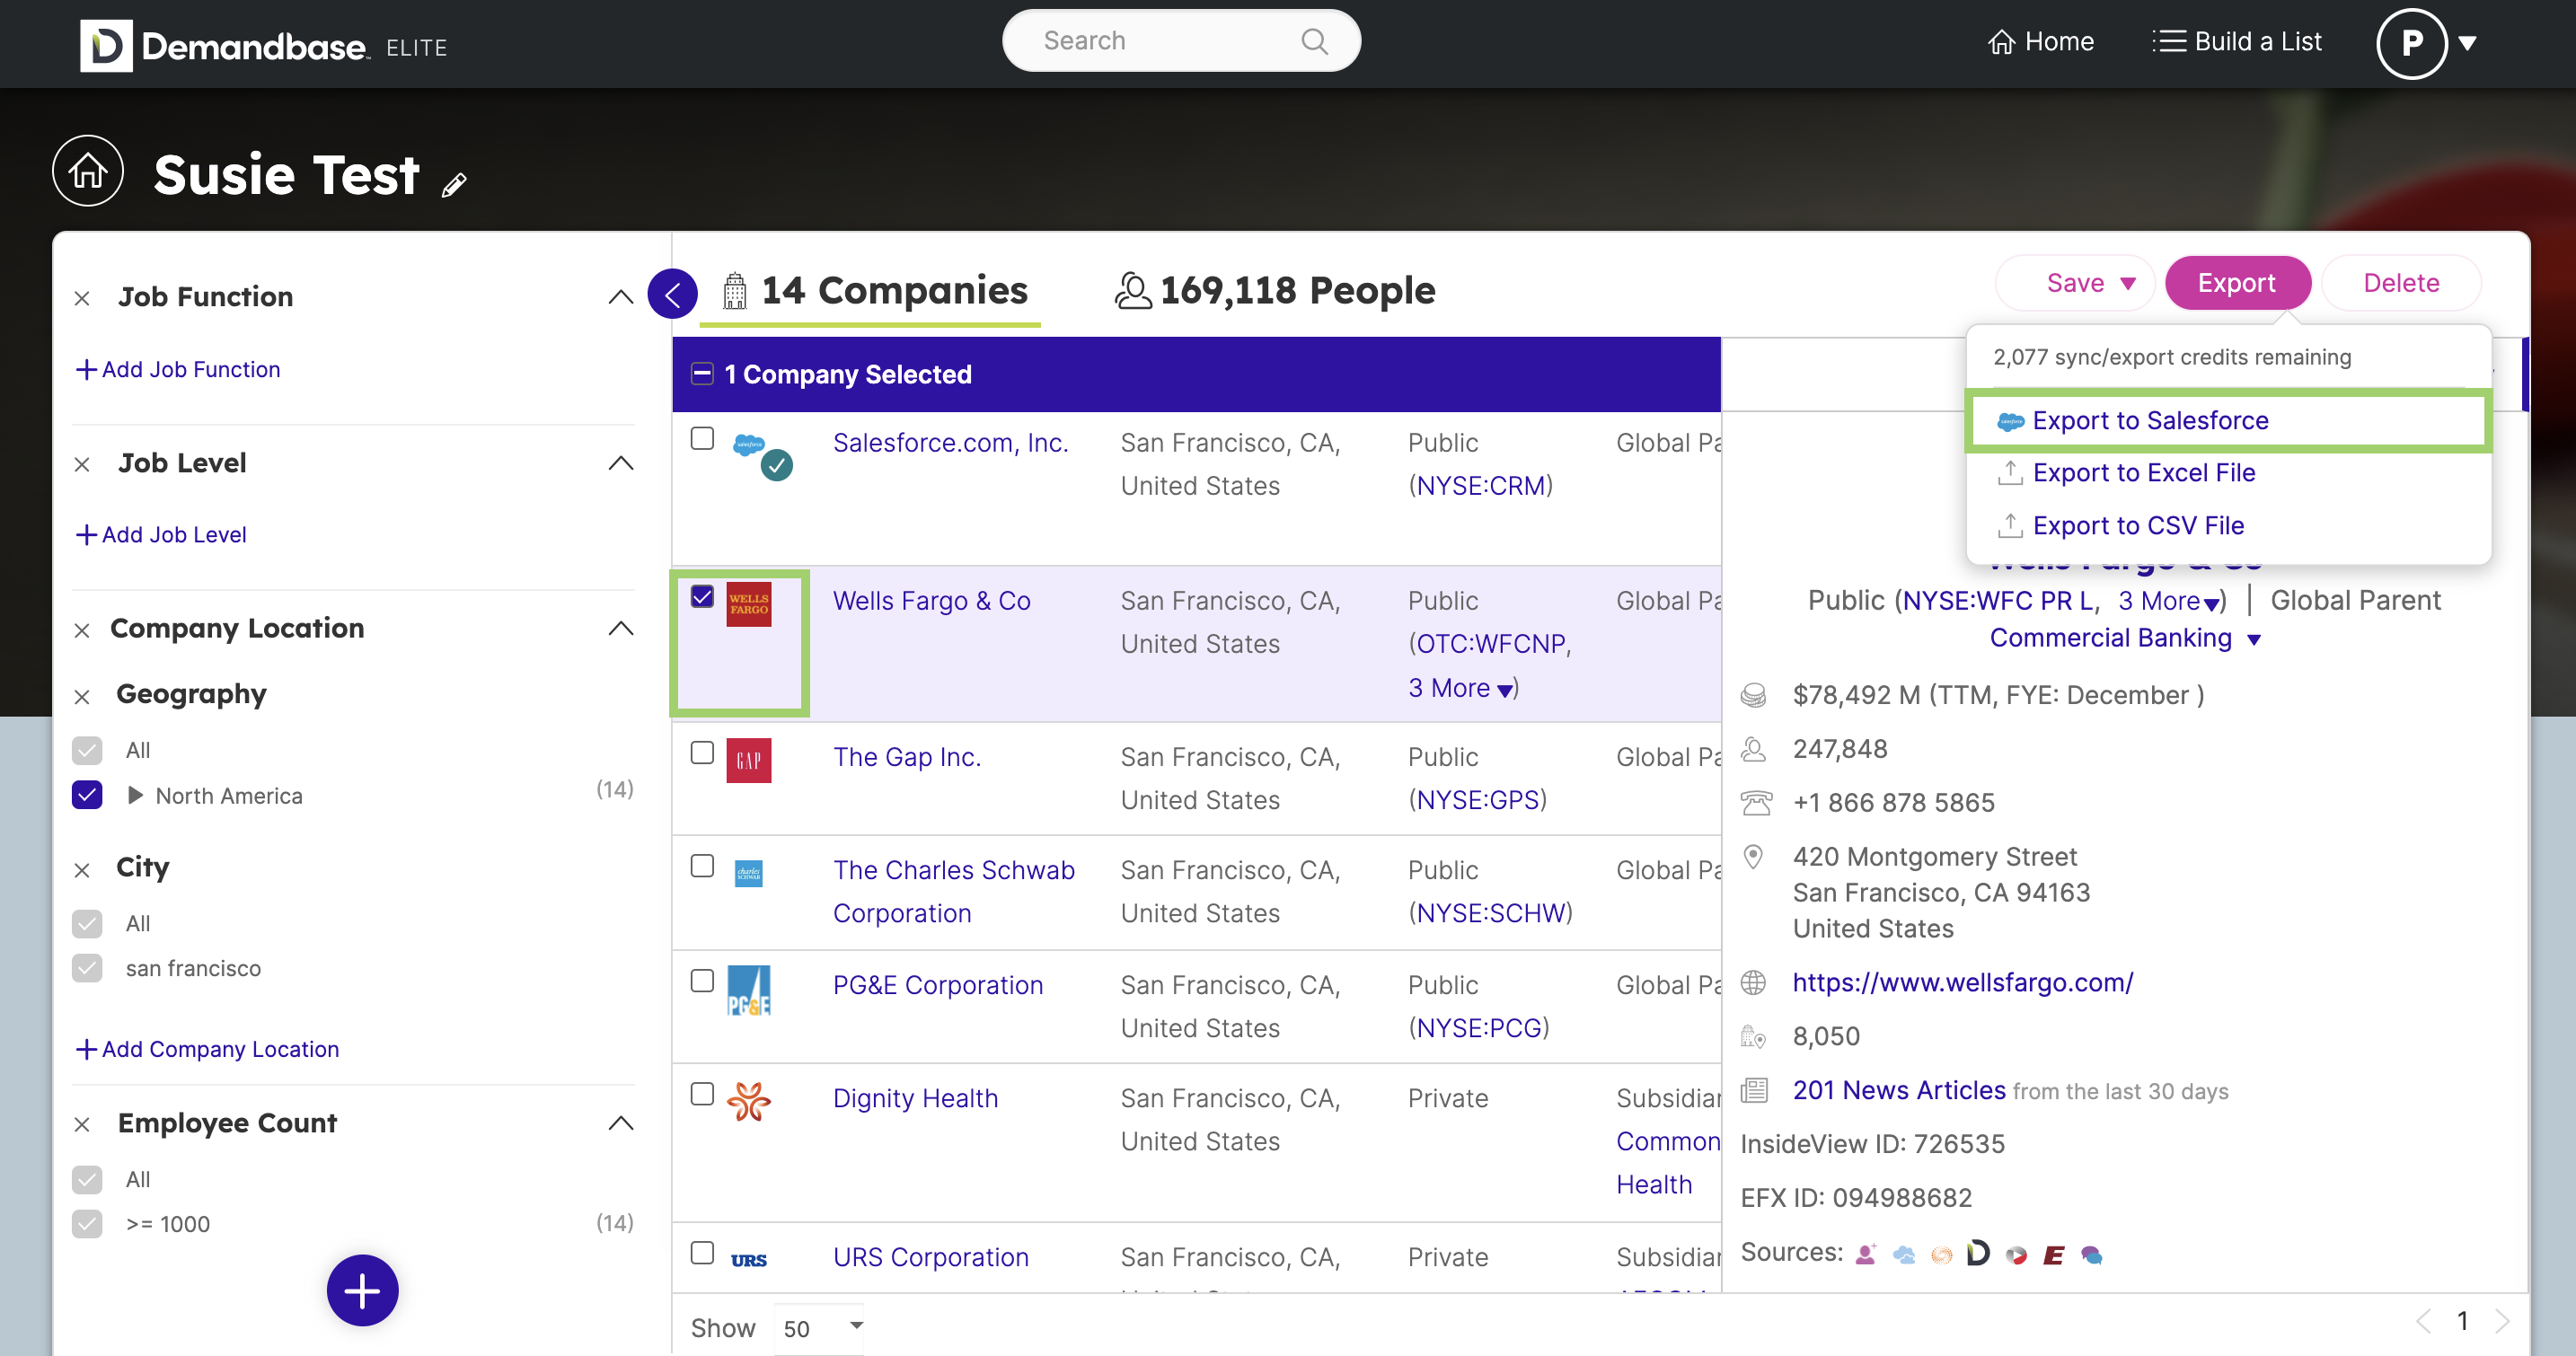
Task: Toggle the san francisco city checkbox
Action: click(x=87, y=968)
